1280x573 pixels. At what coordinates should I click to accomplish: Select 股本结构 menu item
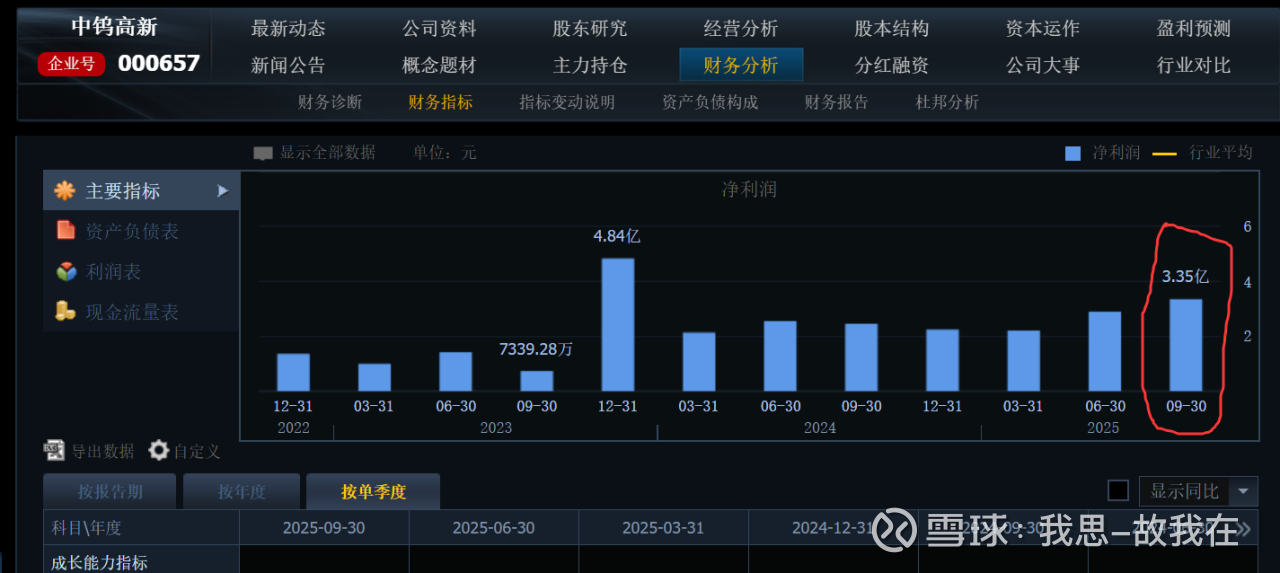coord(892,29)
